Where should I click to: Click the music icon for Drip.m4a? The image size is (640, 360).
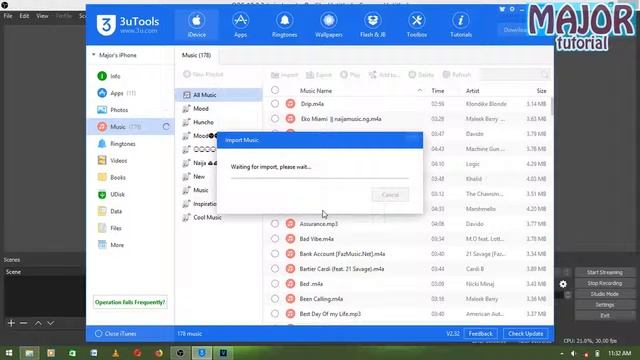pos(290,104)
